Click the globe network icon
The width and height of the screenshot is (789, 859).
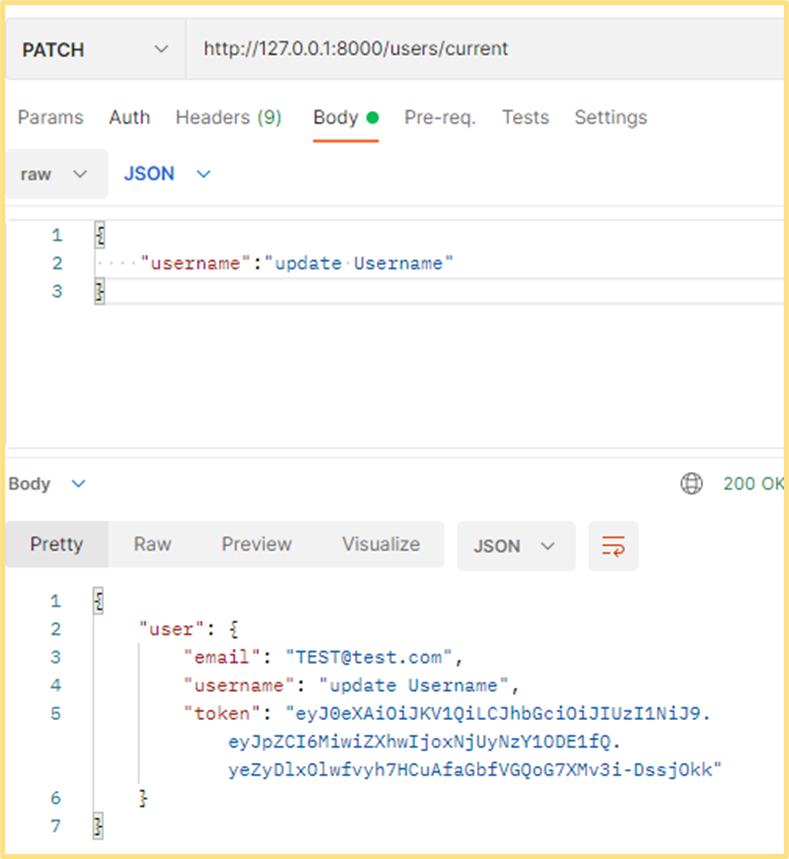coord(691,484)
